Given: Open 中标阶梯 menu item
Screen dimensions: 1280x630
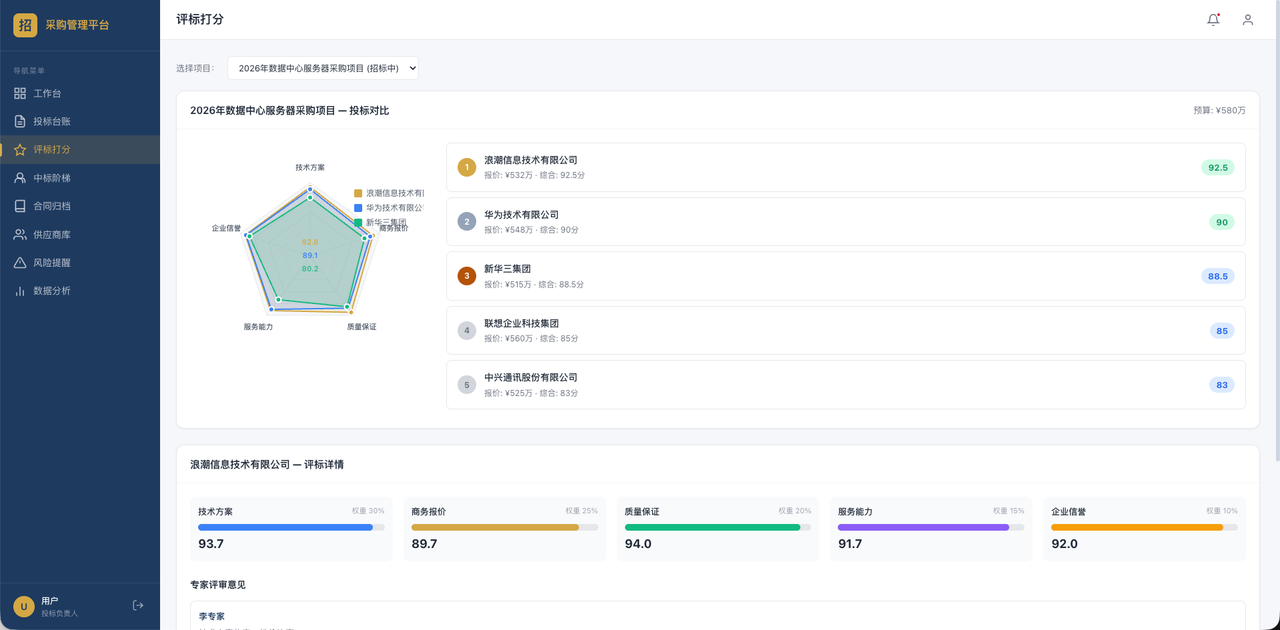Looking at the screenshot, I should 80,178.
